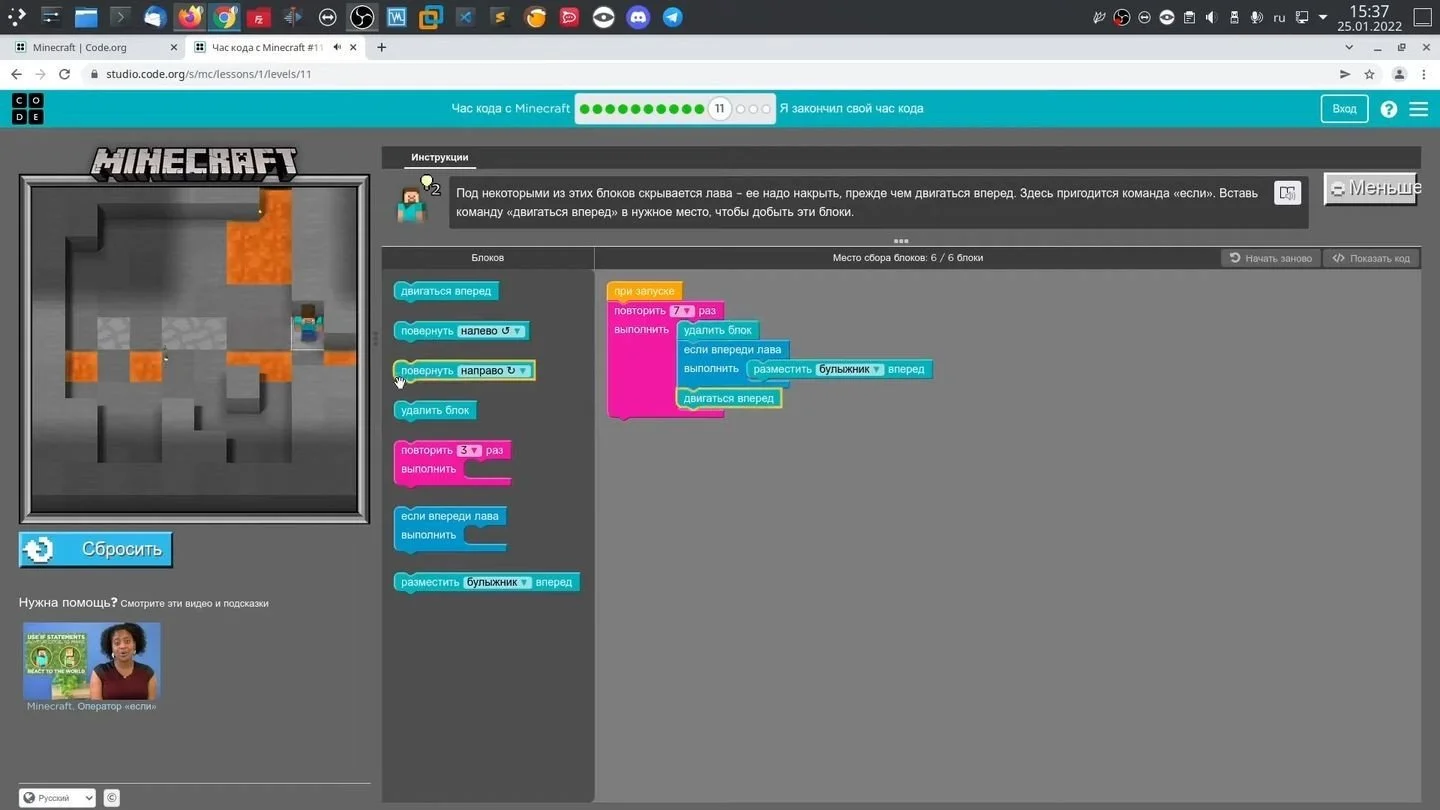This screenshot has height=810, width=1440.
Task: Mute the Час кода с Minecraft tab audio
Action: 338,47
